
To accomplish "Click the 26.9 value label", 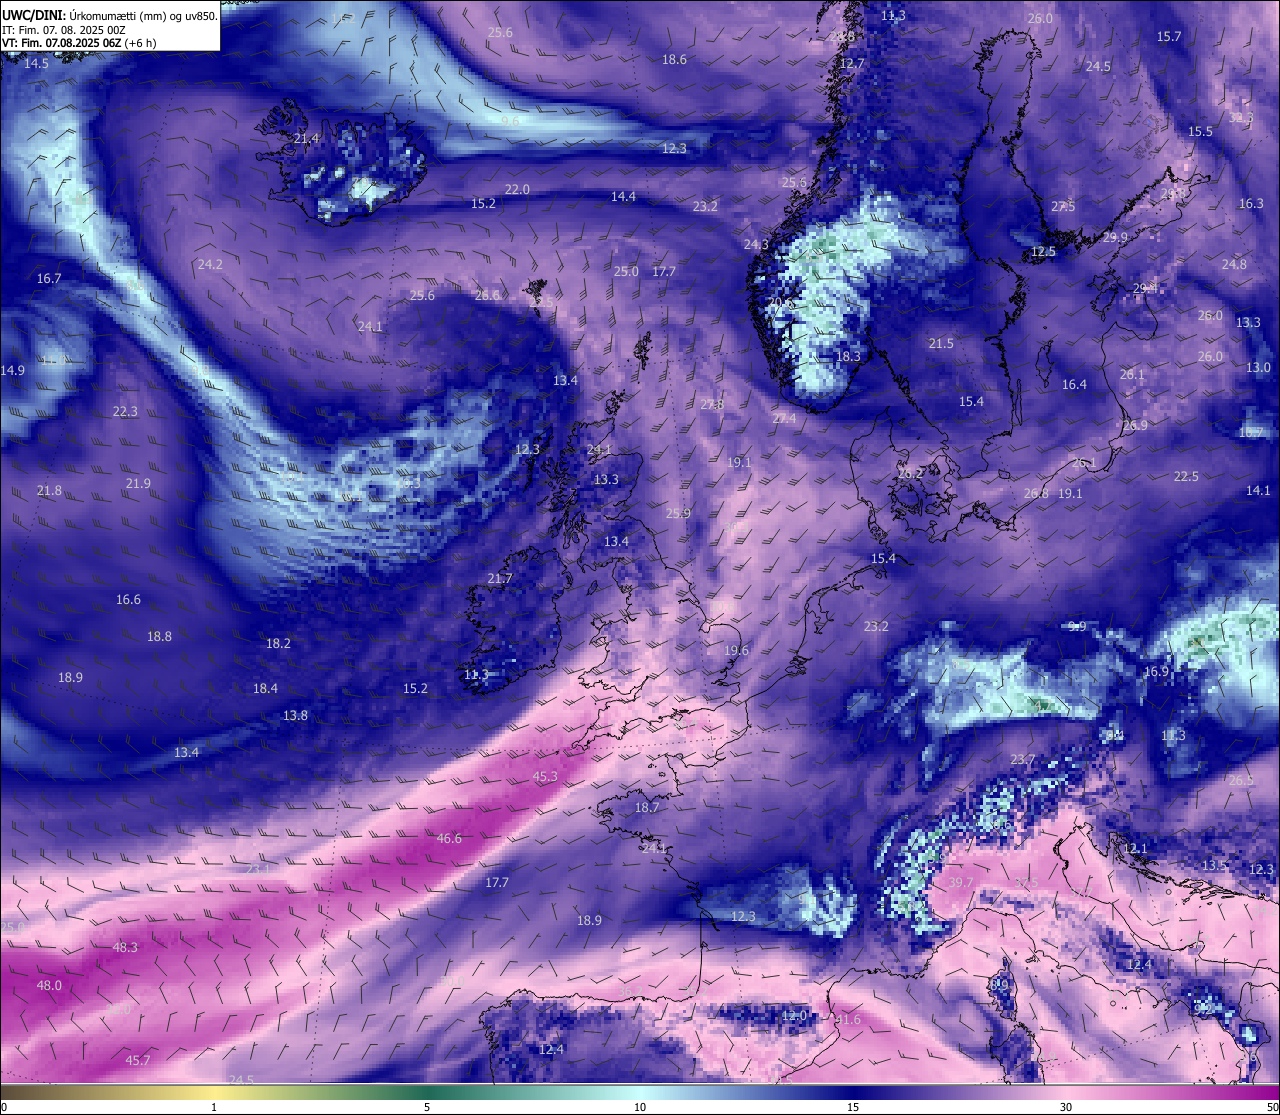I will coord(1135,425).
